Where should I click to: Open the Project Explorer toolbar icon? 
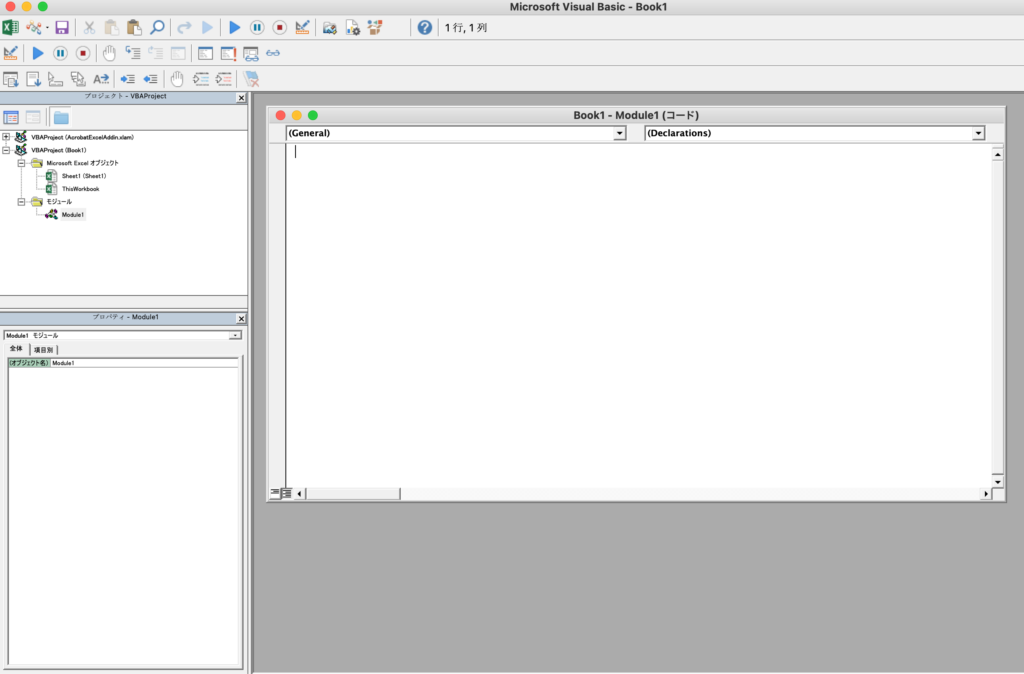pyautogui.click(x=330, y=27)
